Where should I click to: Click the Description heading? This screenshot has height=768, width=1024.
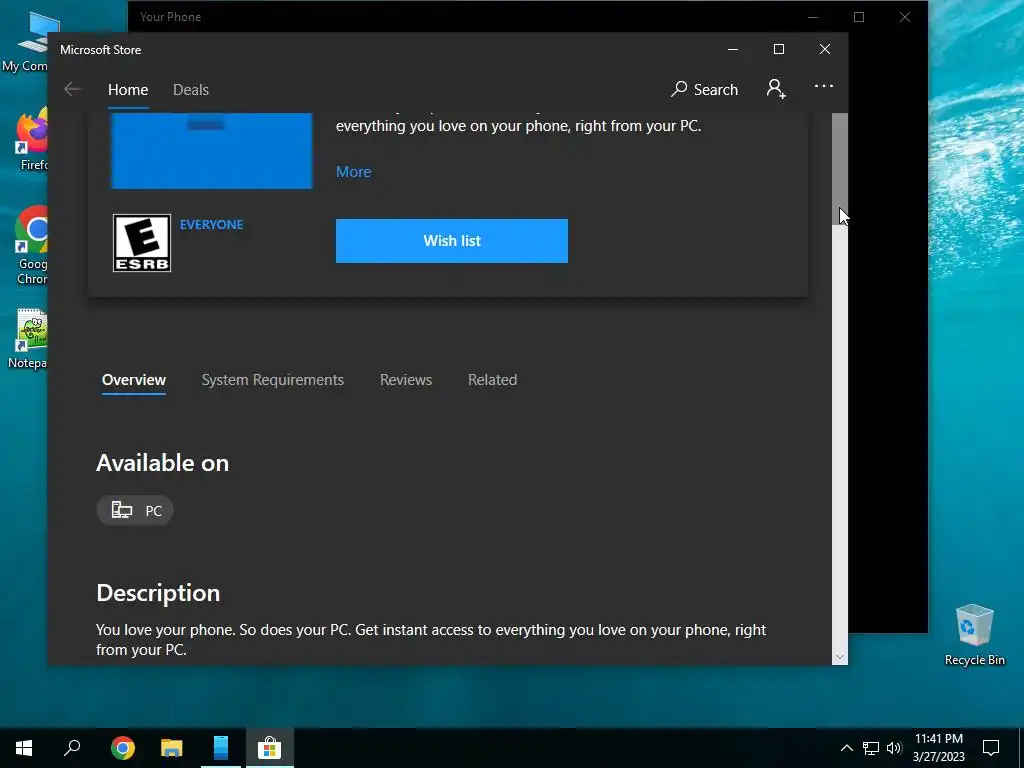[158, 593]
